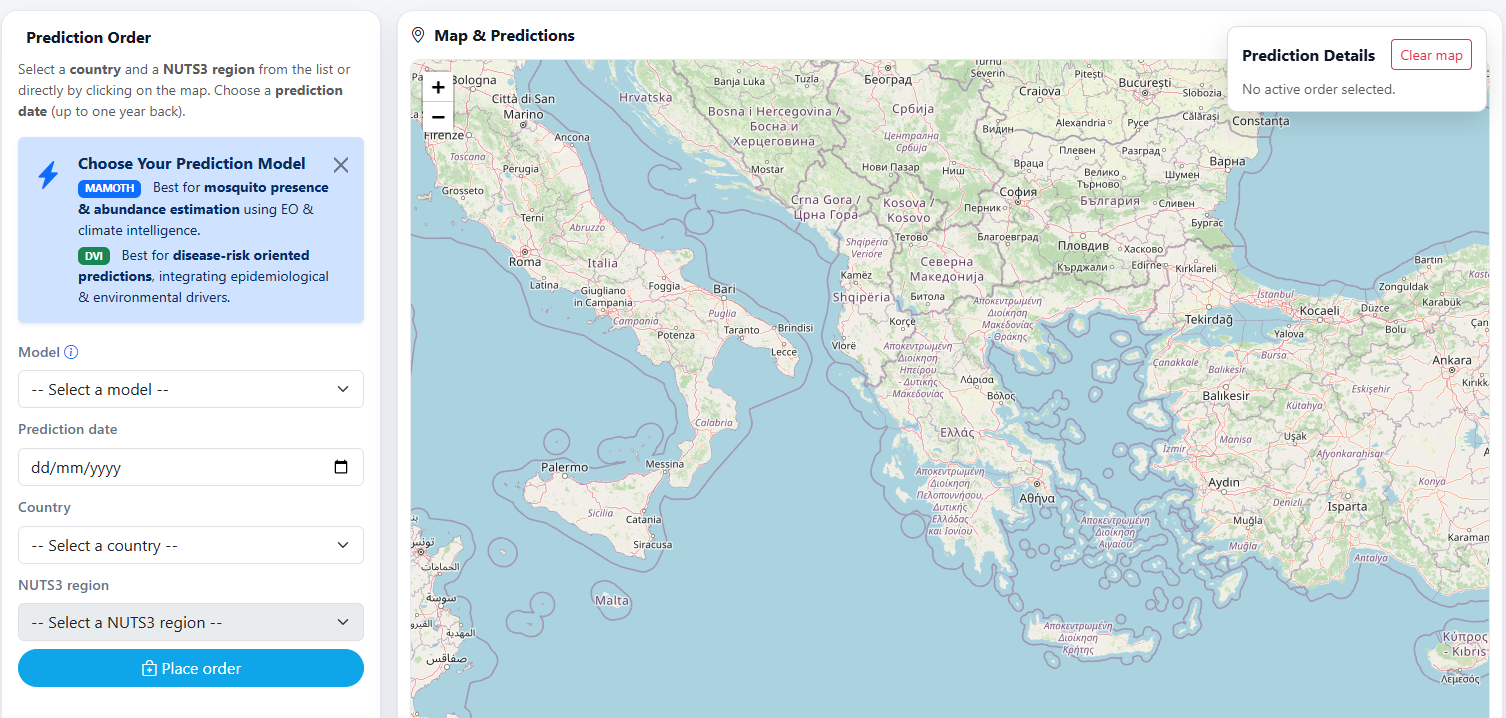Click the Prediction Details panel heading
This screenshot has height=718, width=1506.
(1308, 56)
